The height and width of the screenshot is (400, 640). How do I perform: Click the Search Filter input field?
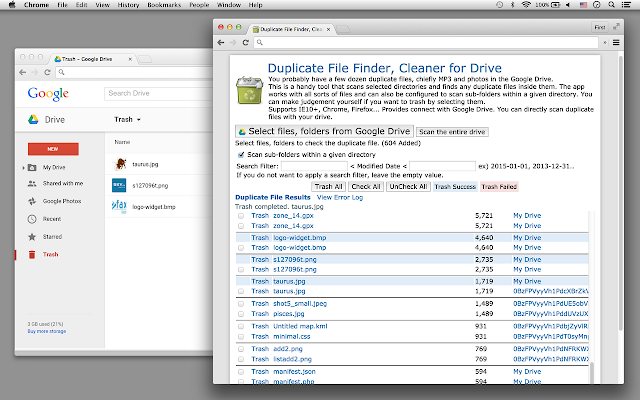pyautogui.click(x=314, y=166)
